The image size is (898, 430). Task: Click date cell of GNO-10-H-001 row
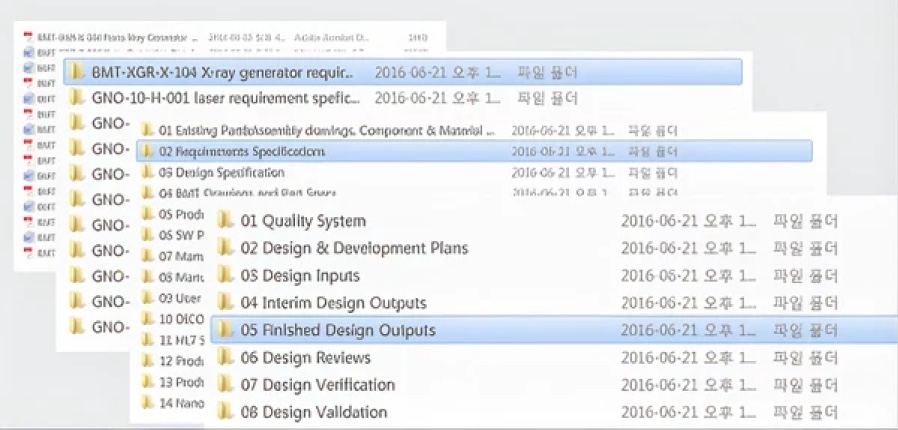tap(438, 98)
